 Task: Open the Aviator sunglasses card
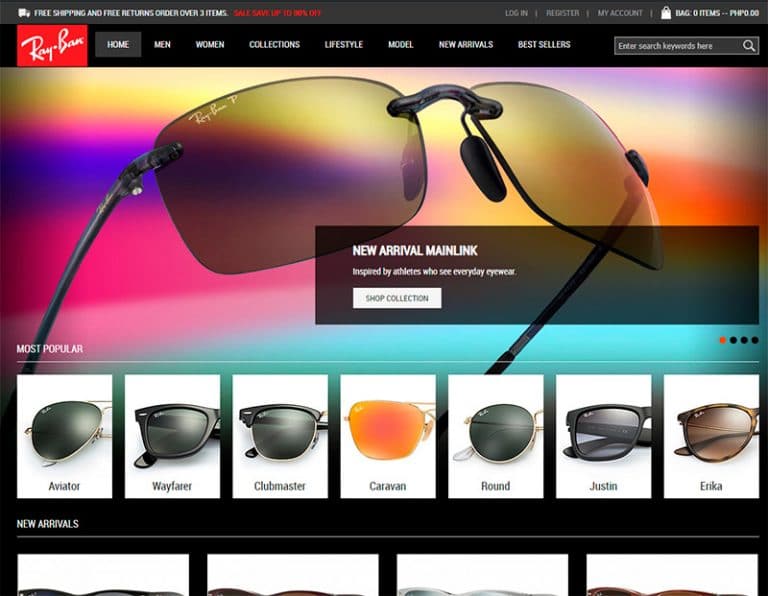coord(65,436)
